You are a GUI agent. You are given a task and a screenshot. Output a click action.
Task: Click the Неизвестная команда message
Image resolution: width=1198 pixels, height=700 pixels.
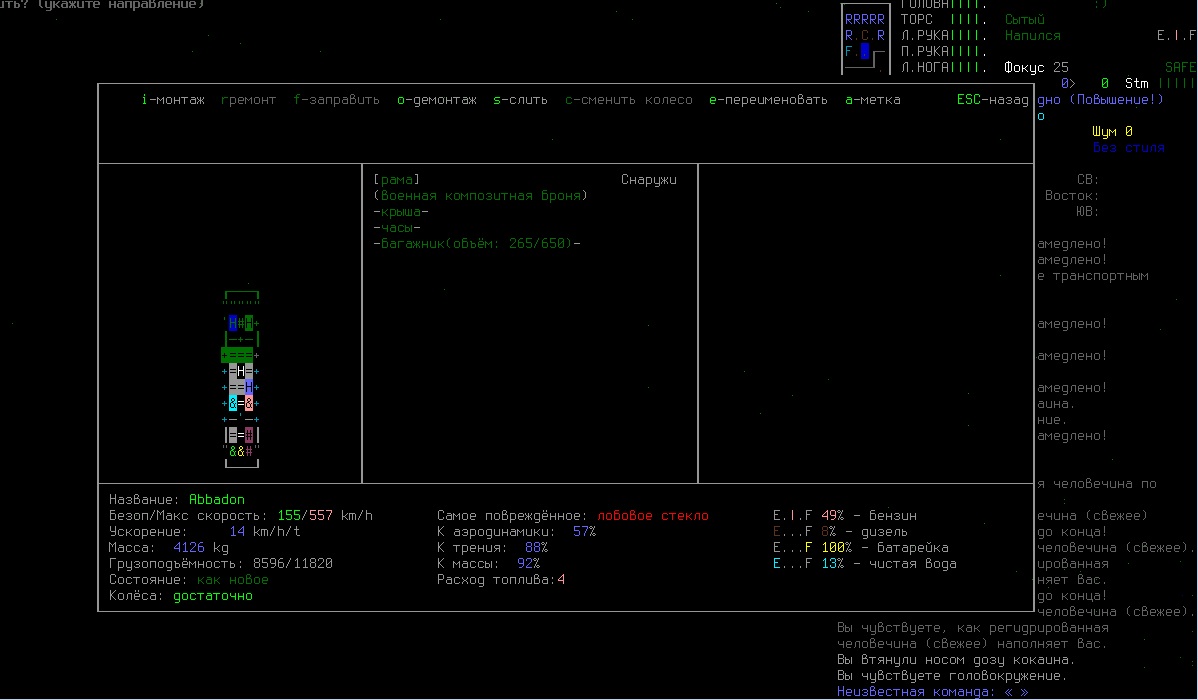pos(932,692)
